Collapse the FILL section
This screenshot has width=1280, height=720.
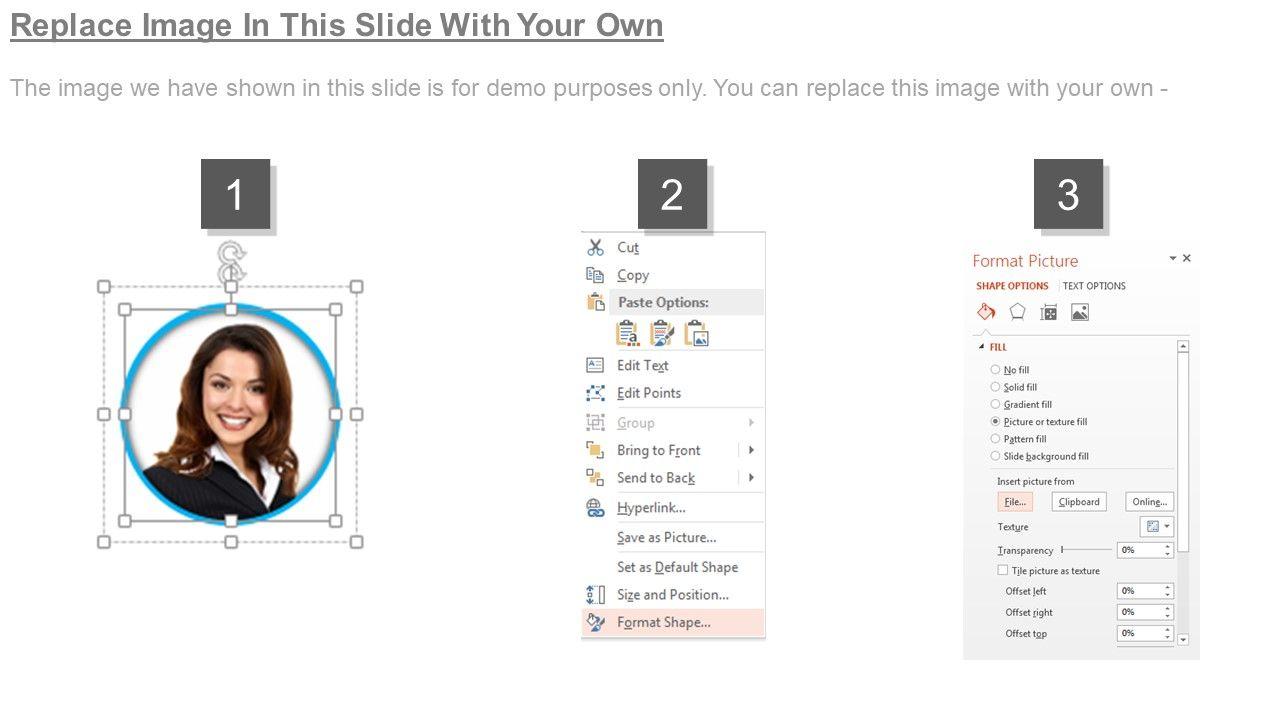[982, 347]
